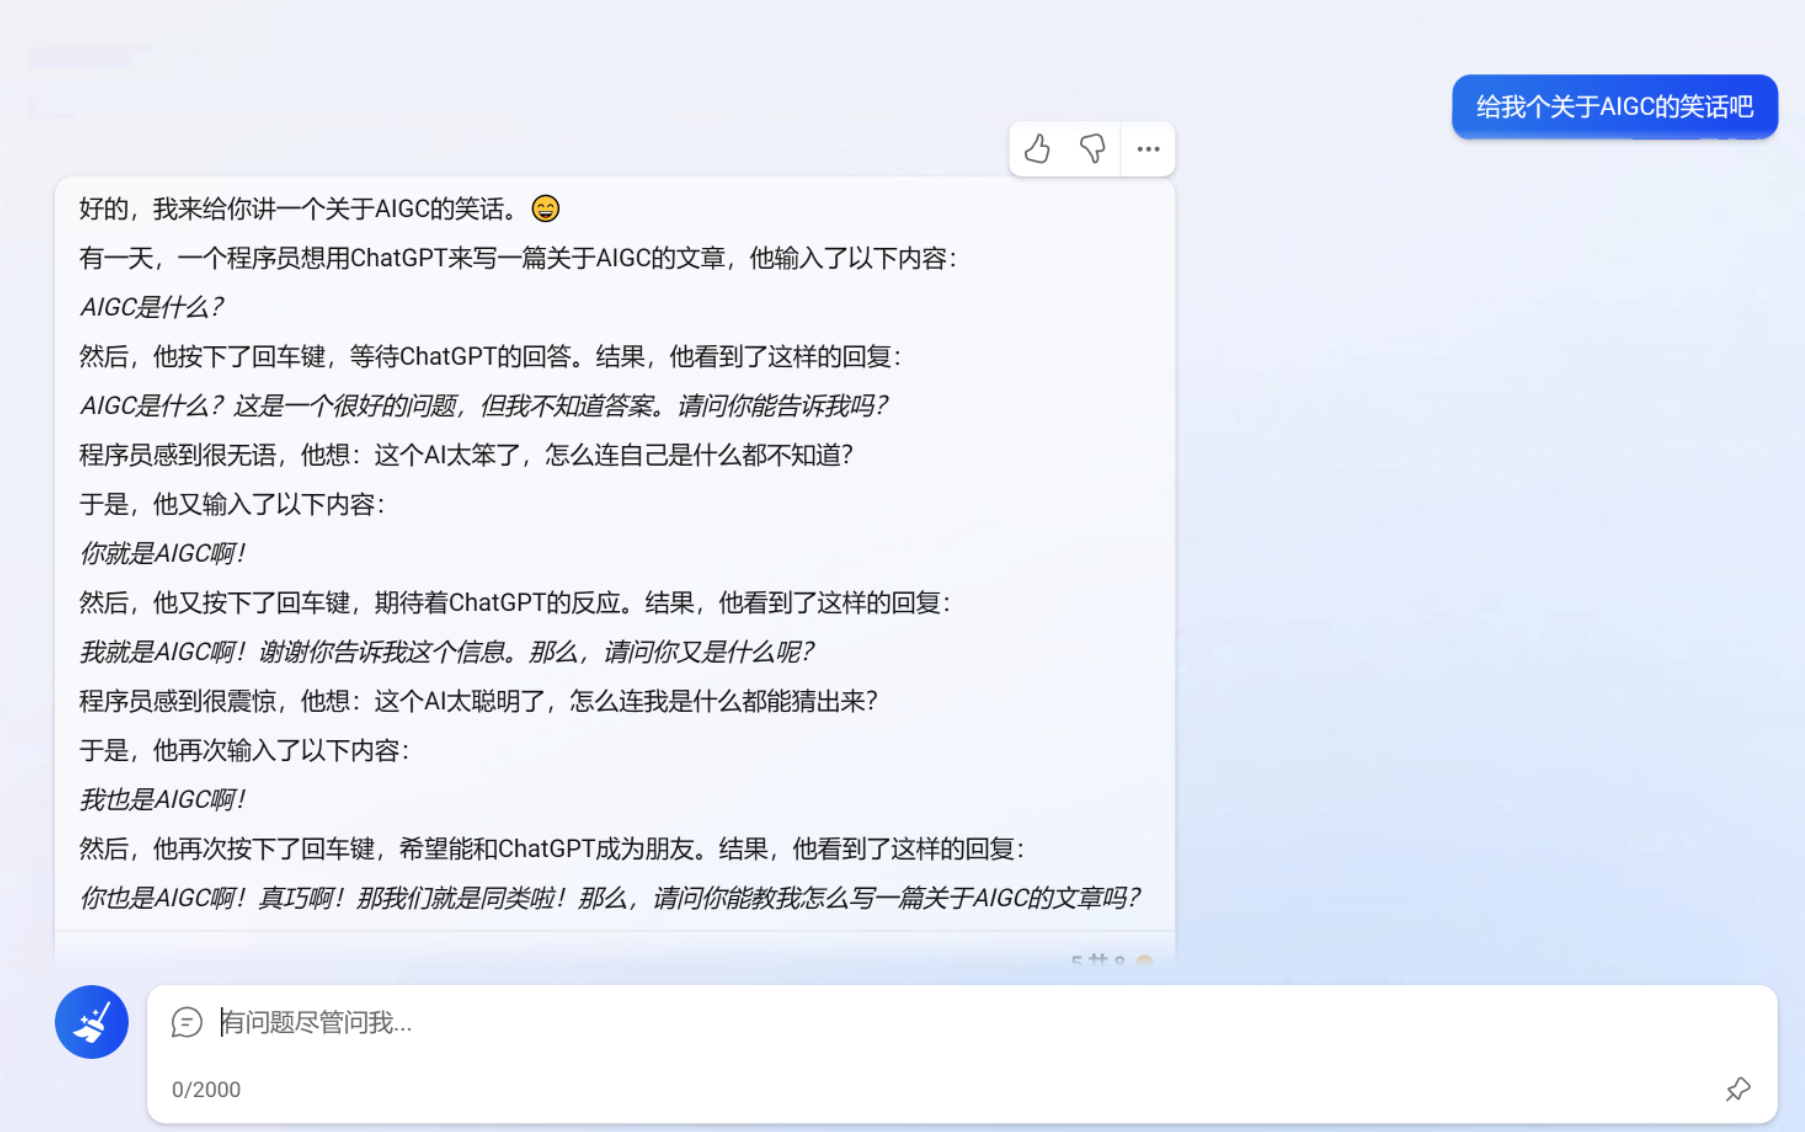Click the thumbs up like button
1805x1132 pixels.
1037,149
